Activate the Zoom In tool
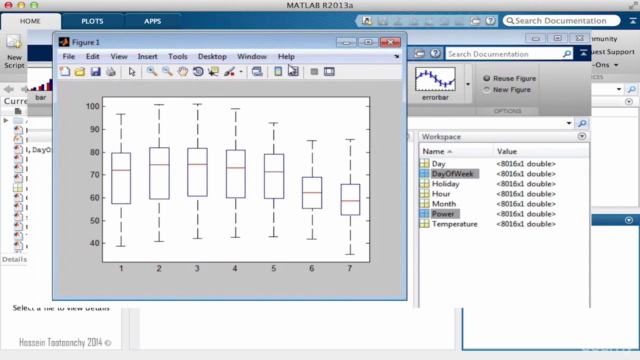This screenshot has width=640, height=360. [x=152, y=72]
